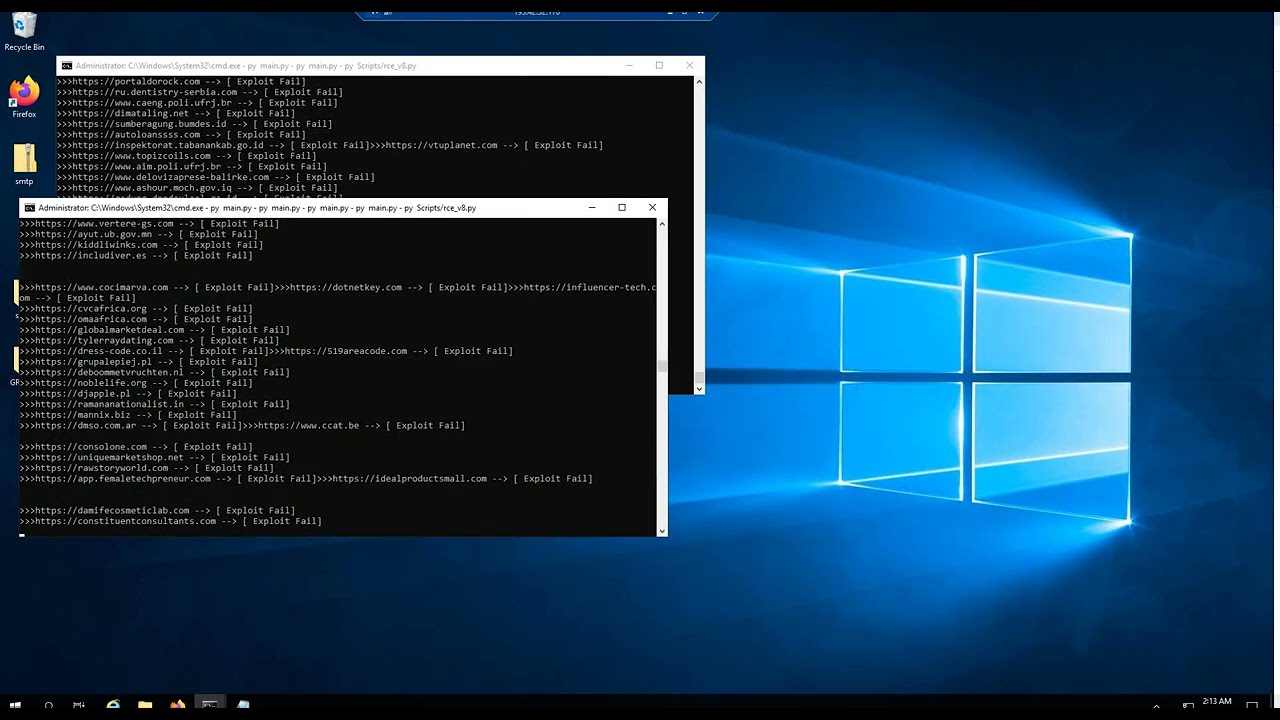This screenshot has height=720, width=1280.
Task: Click the uniquemarketshop.net line
Action: (x=157, y=457)
